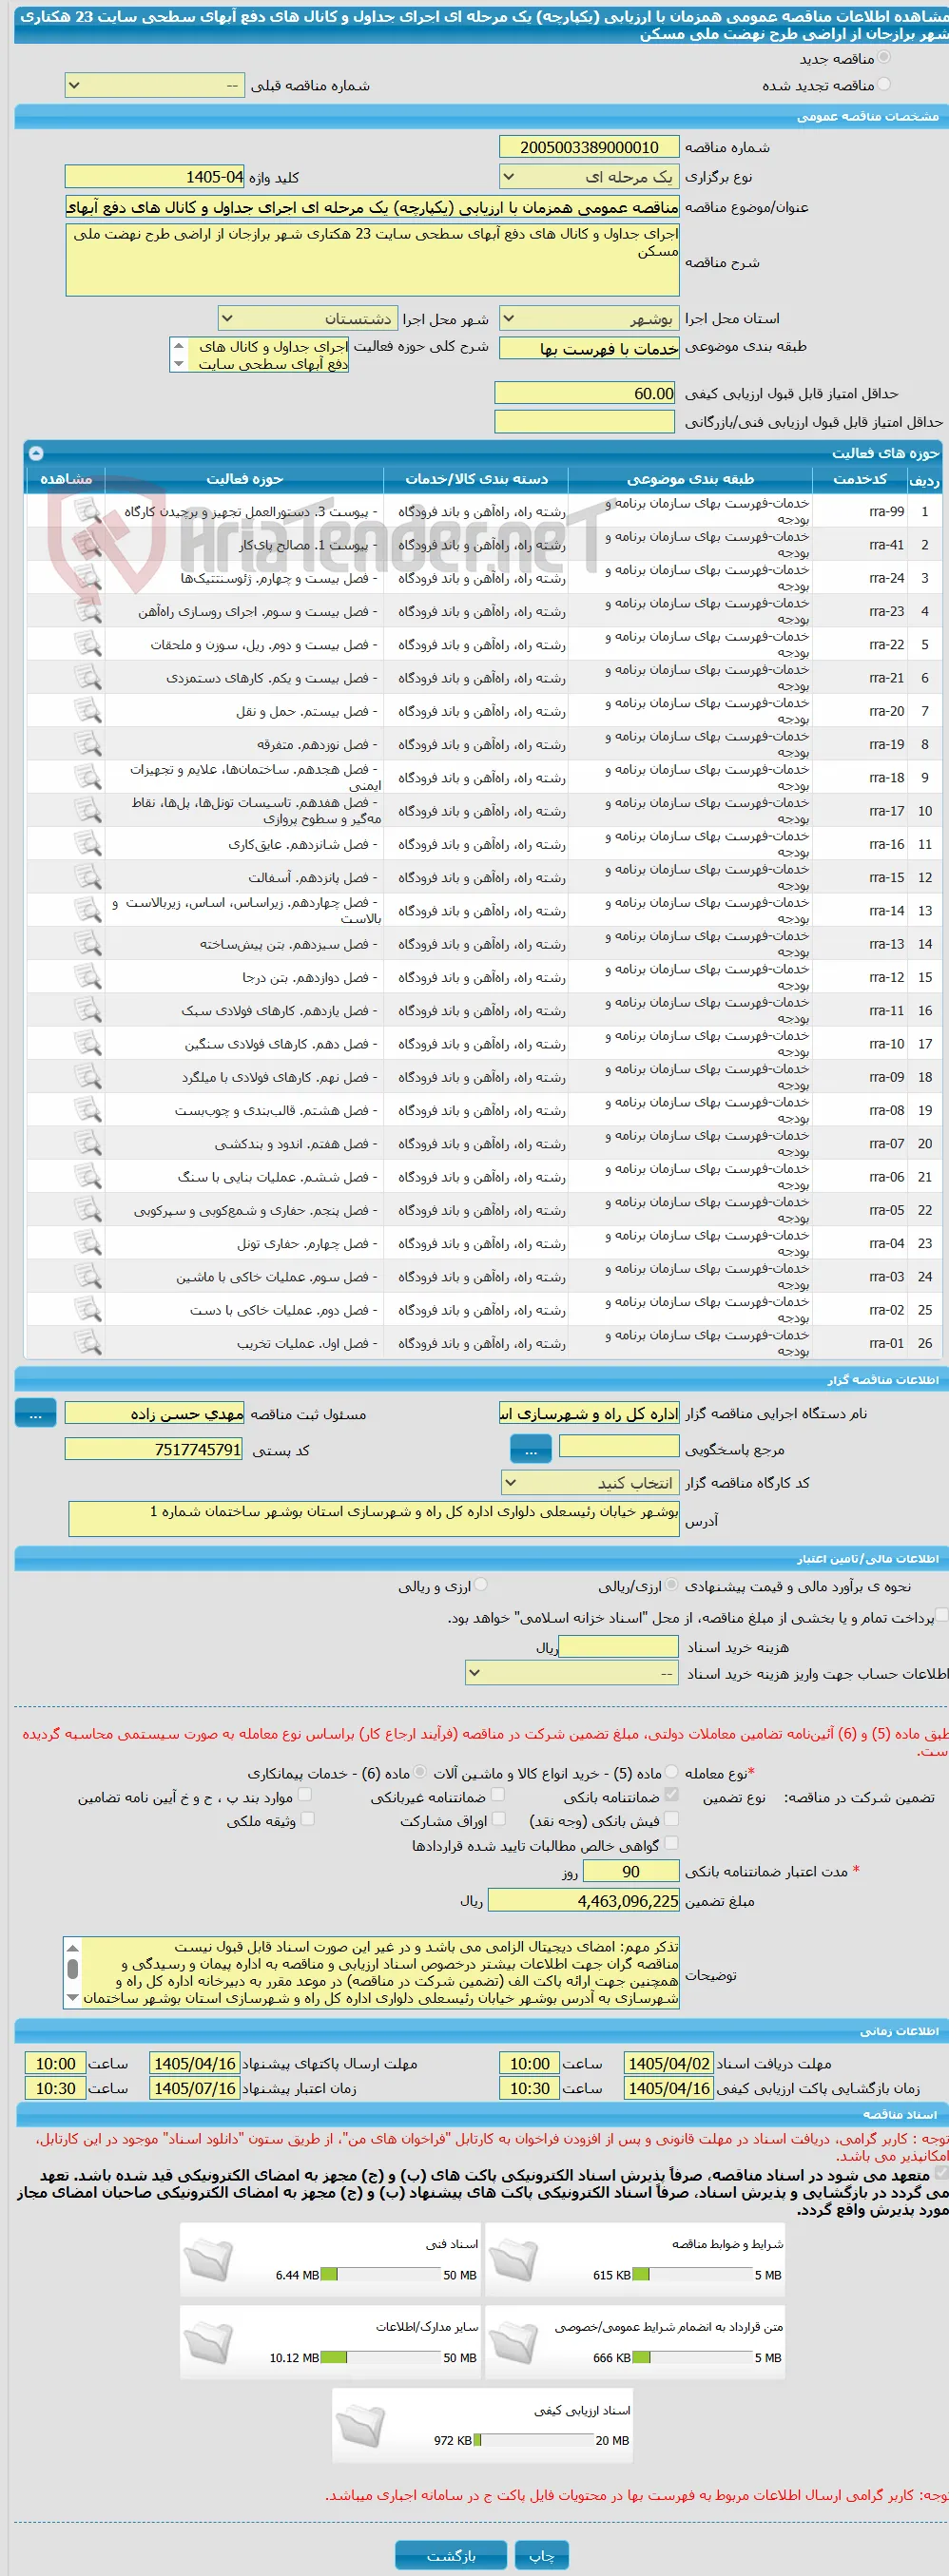Click the حوزه فعالیت column header
Image resolution: width=949 pixels, height=2576 pixels.
pos(245,479)
